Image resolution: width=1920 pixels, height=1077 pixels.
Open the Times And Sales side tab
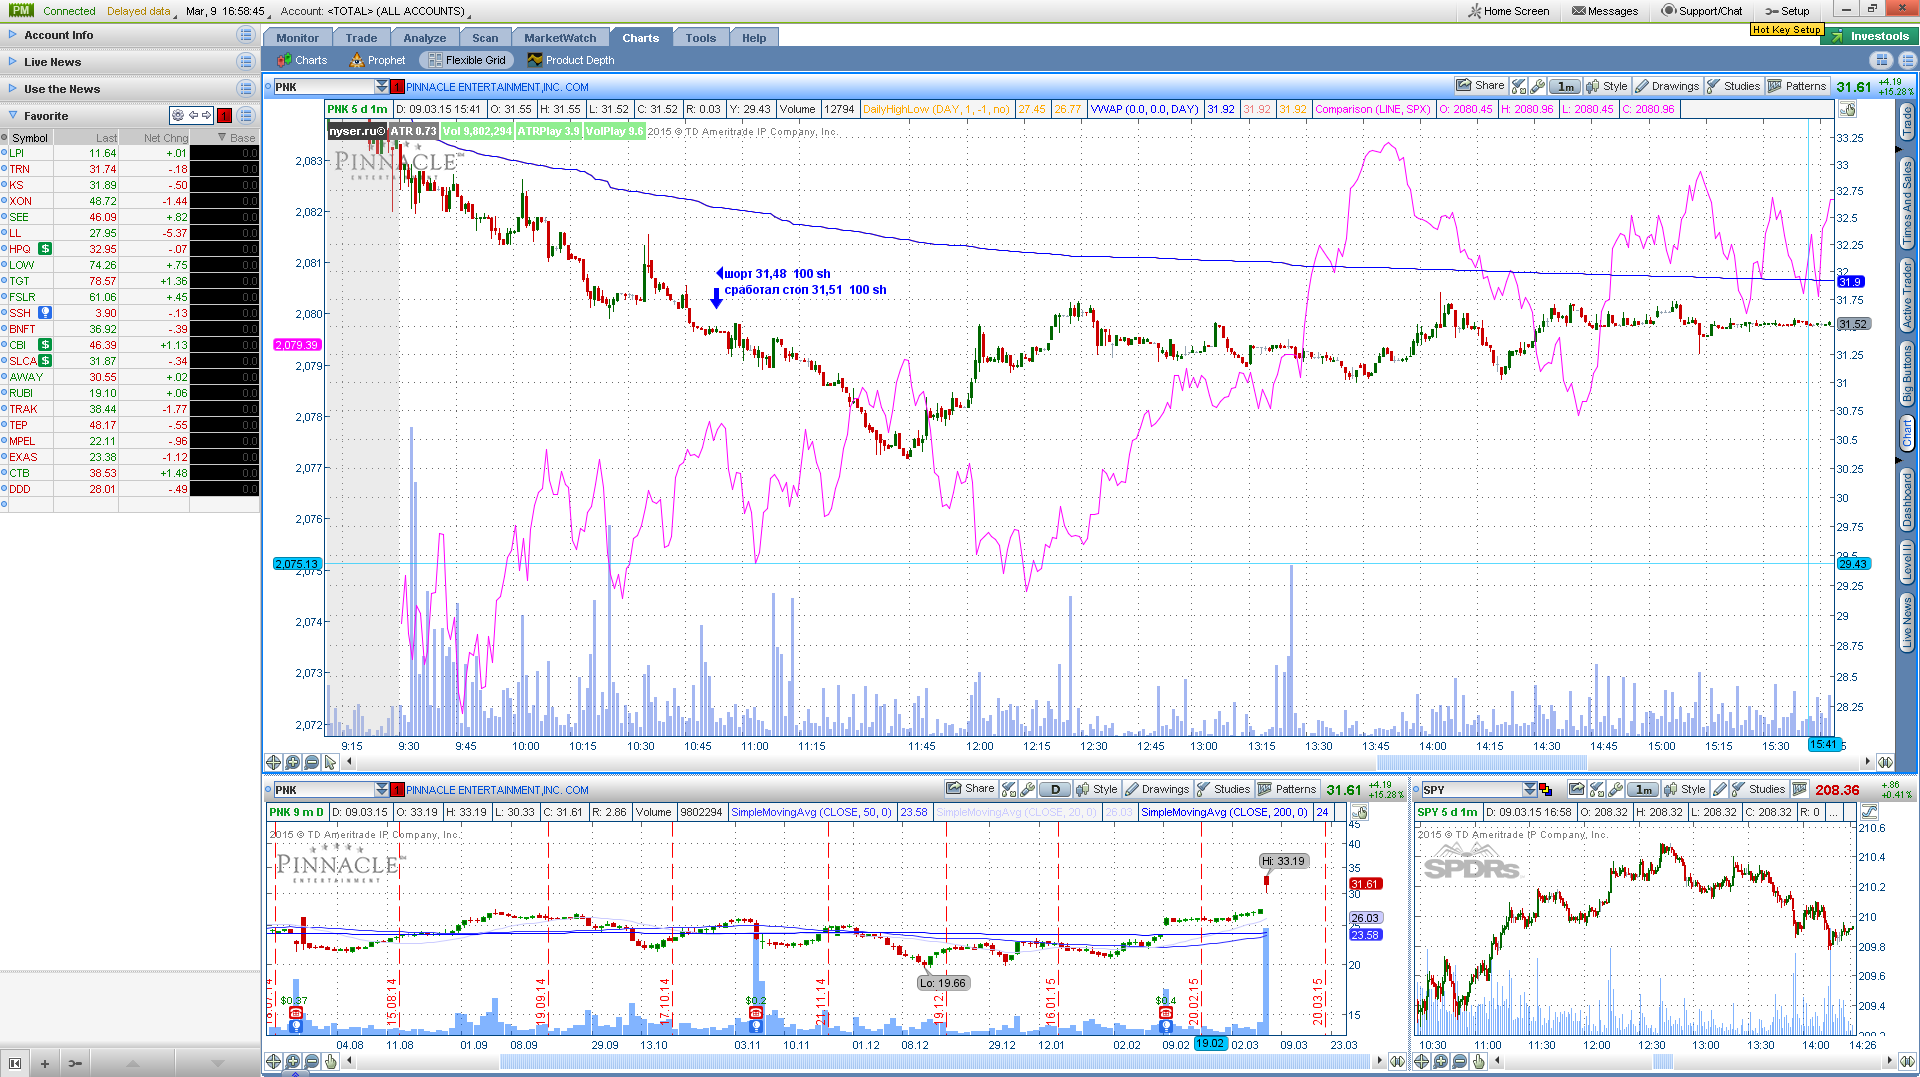click(x=1907, y=203)
